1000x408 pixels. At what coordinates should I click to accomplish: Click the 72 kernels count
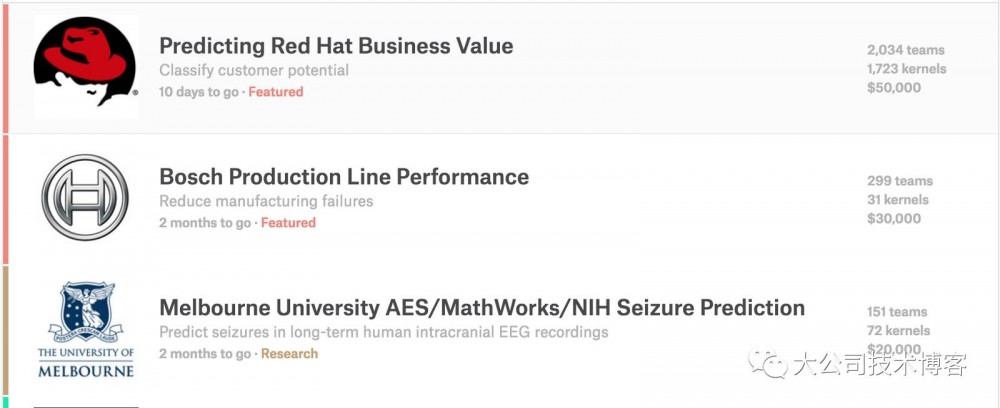coord(898,331)
